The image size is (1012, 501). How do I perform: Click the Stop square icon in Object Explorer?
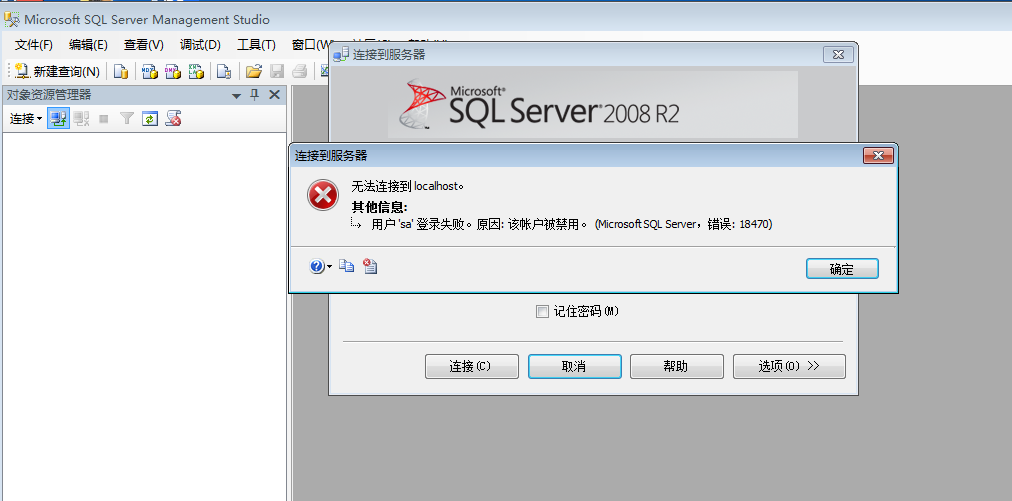[103, 119]
